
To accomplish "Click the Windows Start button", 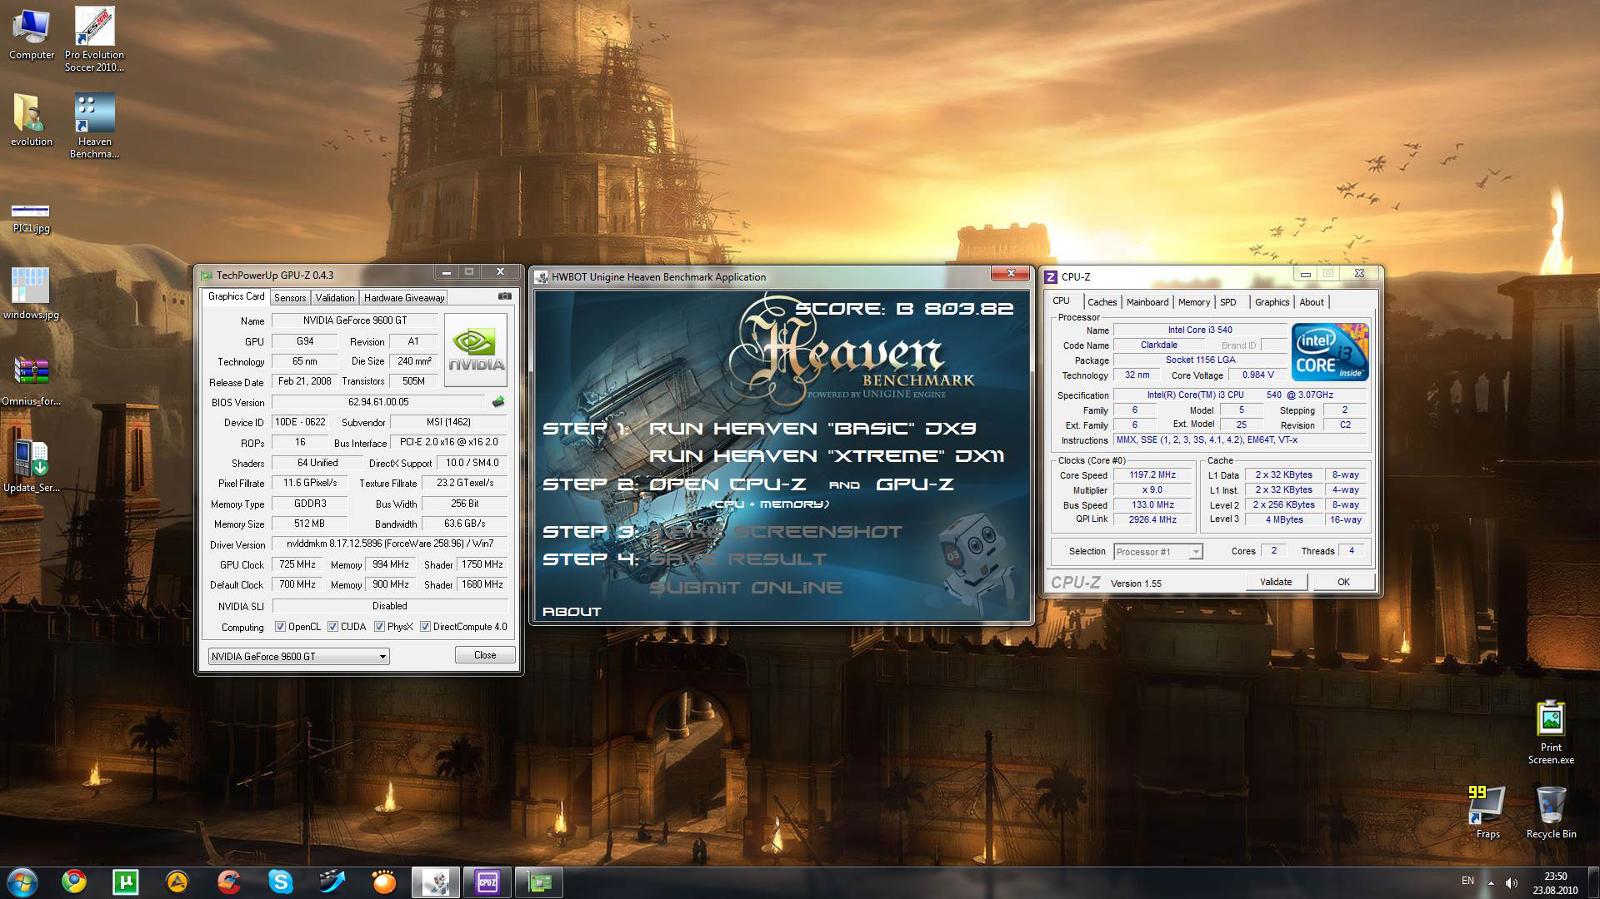I will pyautogui.click(x=22, y=882).
